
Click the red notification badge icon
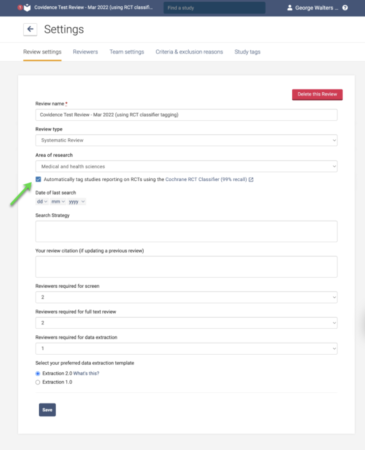click(20, 7)
